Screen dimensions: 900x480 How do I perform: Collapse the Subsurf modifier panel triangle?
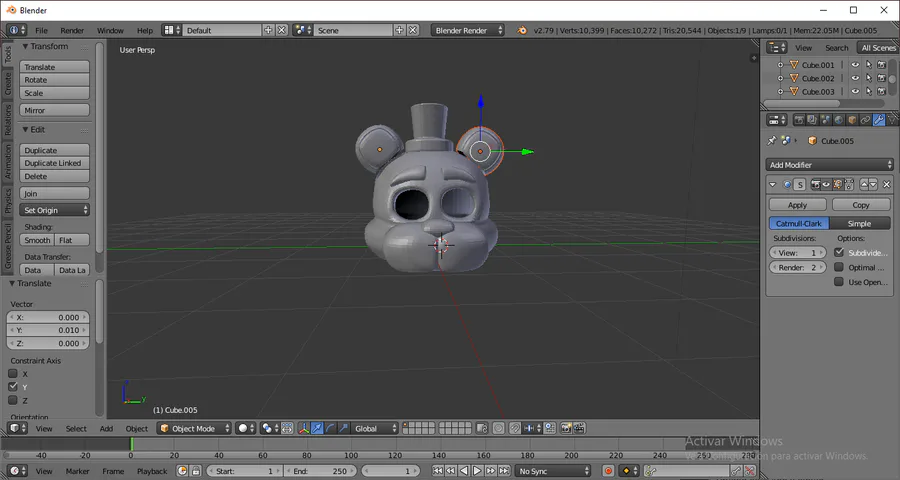(x=773, y=185)
